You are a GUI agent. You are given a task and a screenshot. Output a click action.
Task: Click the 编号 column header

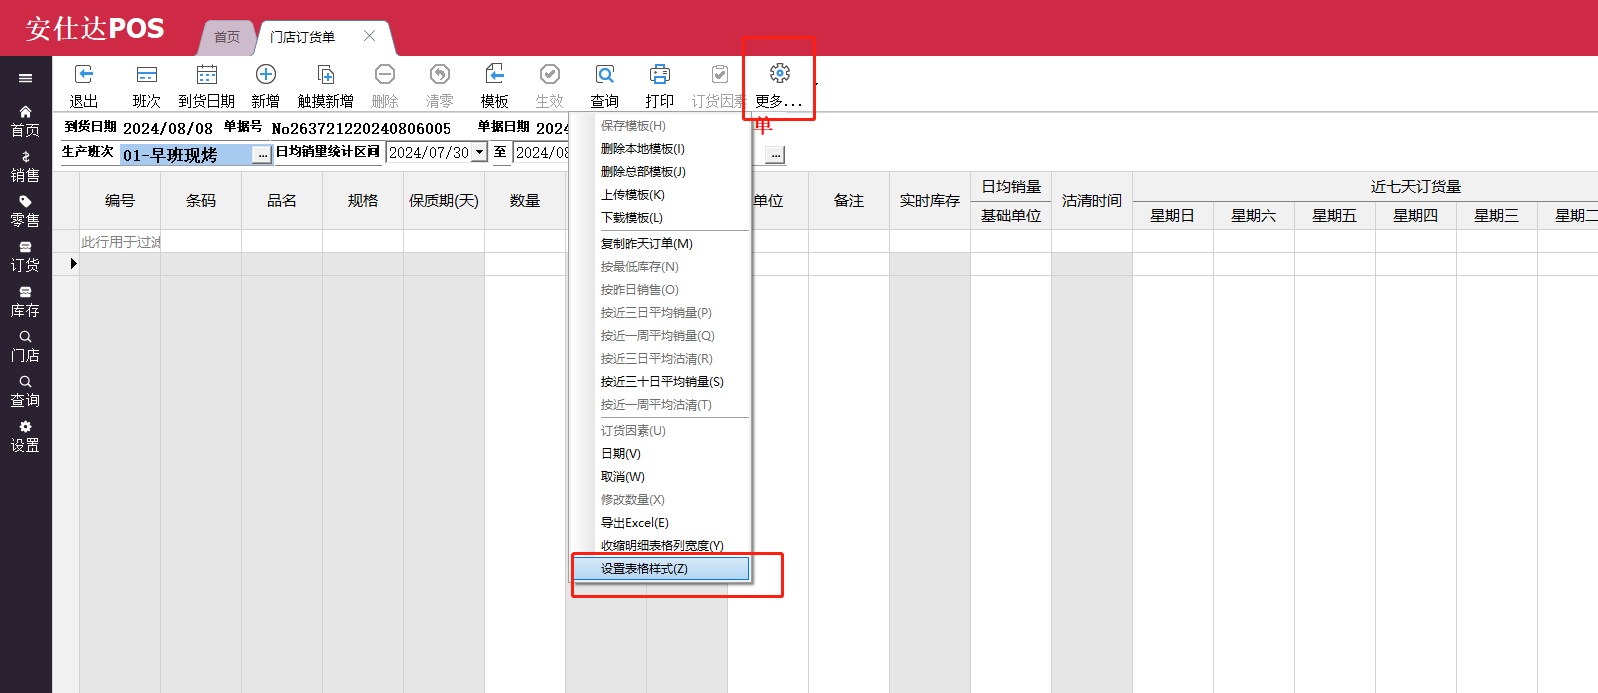120,201
